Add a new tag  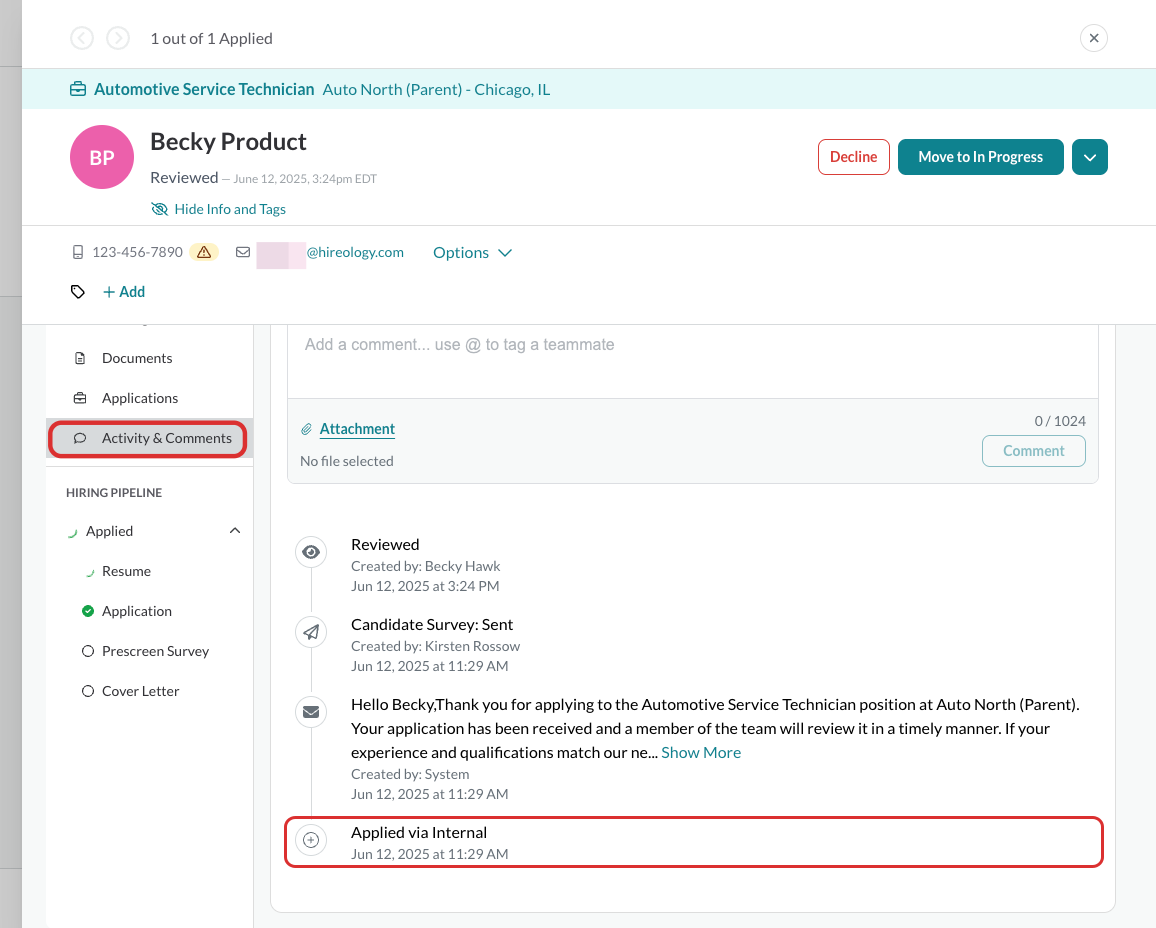coord(124,292)
